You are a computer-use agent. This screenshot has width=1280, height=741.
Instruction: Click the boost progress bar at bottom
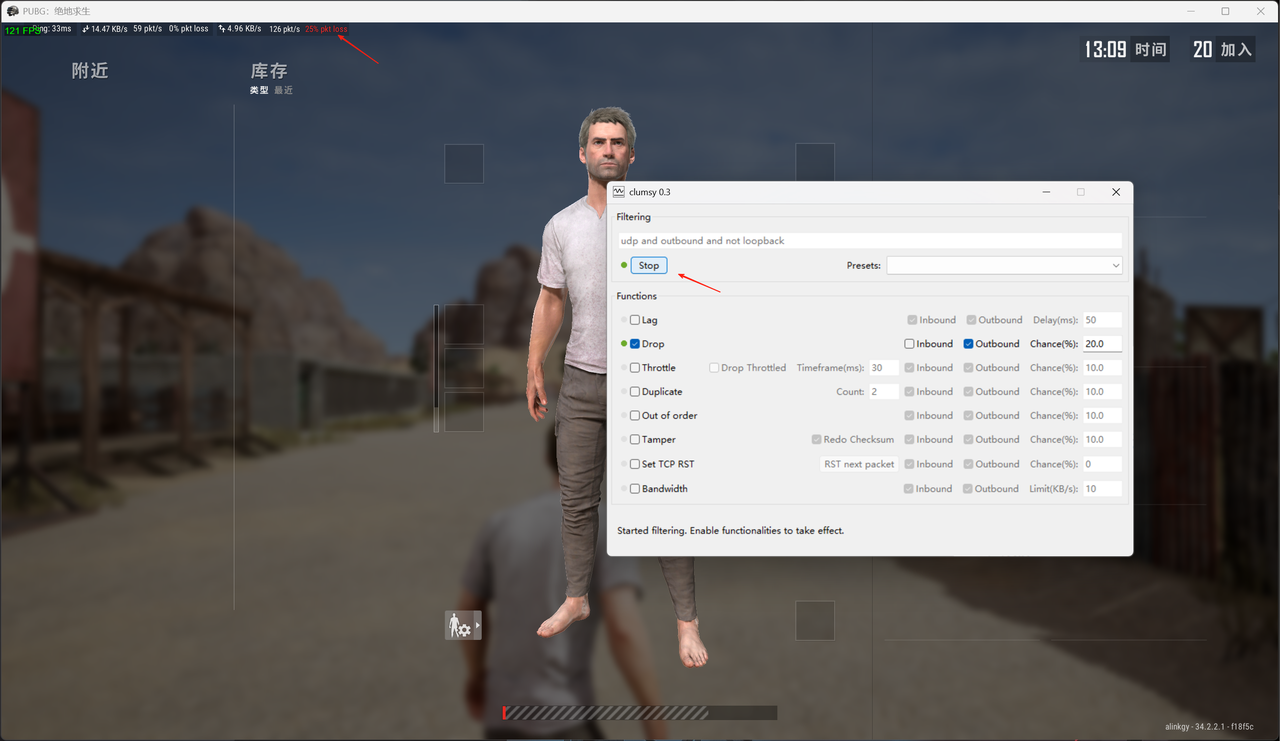[639, 713]
